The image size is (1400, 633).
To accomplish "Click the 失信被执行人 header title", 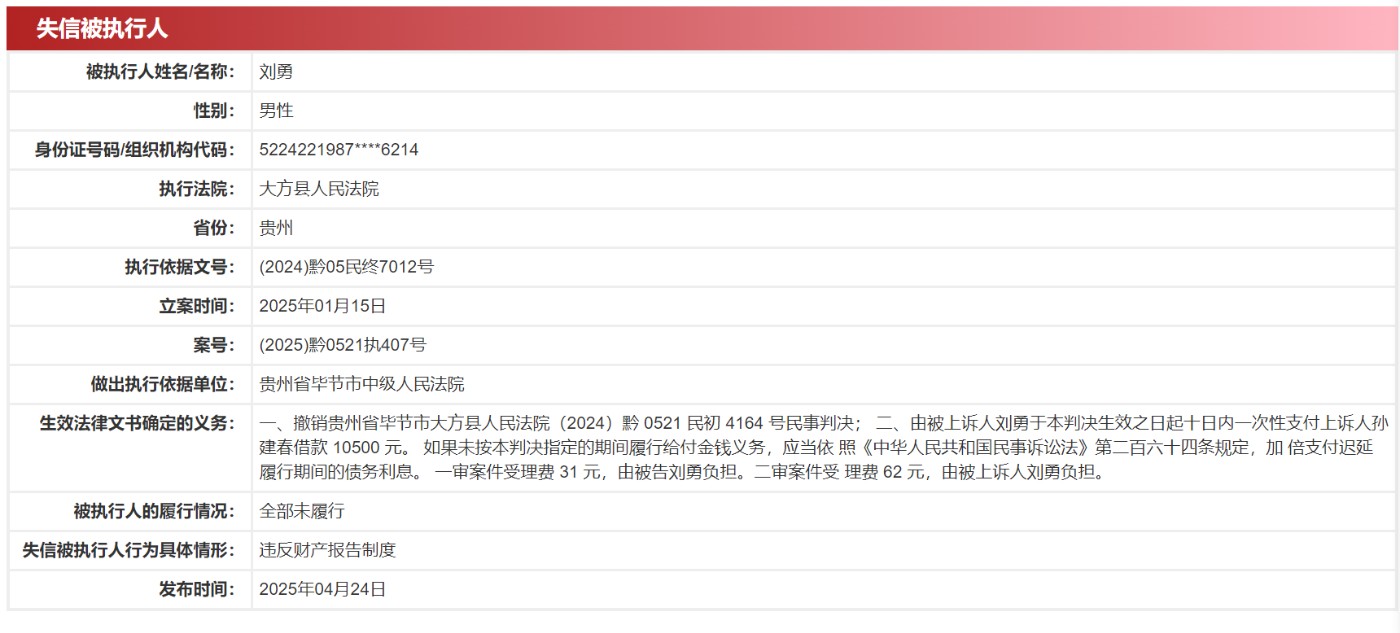I will [102, 29].
